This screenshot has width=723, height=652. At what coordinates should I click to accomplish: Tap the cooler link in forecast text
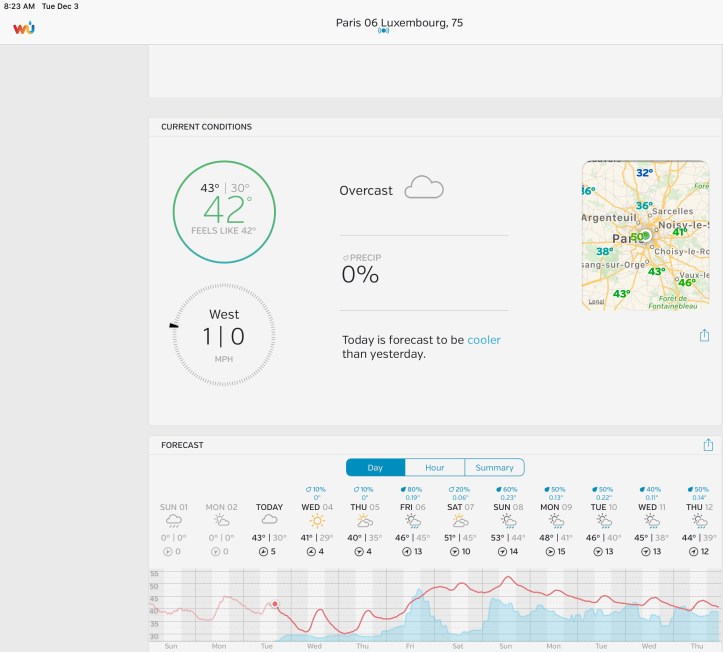484,340
